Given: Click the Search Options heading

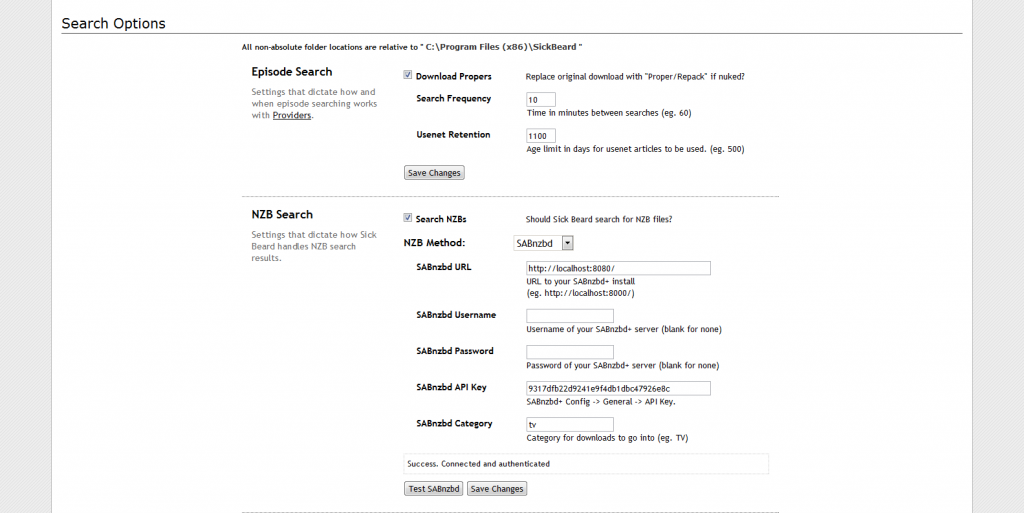Looking at the screenshot, I should click(114, 23).
